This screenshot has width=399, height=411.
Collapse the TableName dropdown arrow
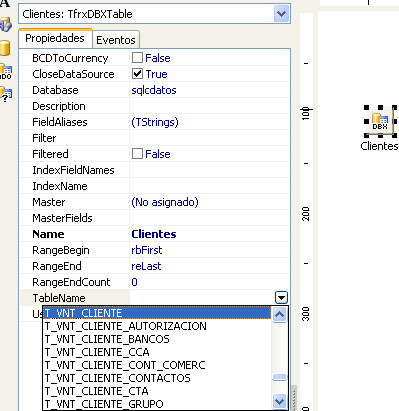coord(281,297)
